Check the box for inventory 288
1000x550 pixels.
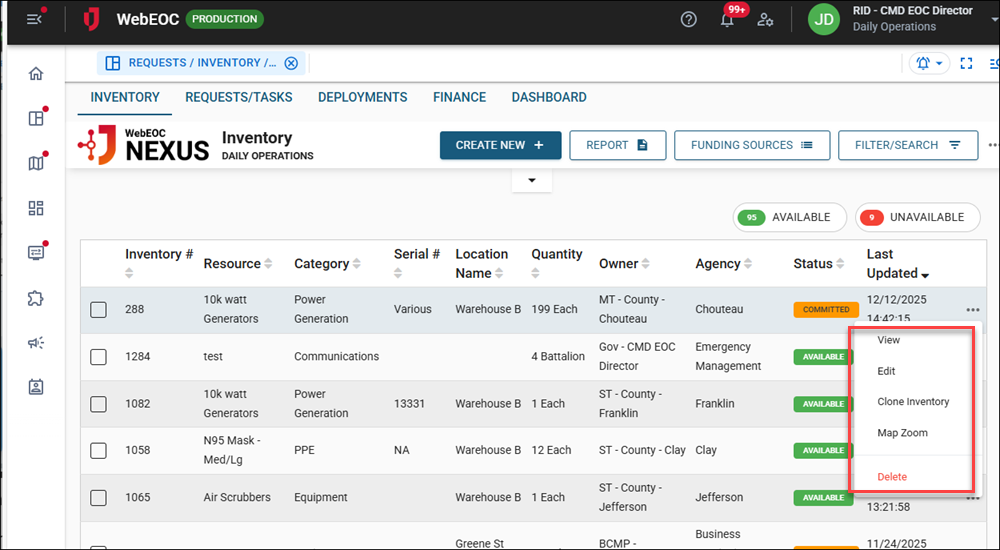click(x=98, y=310)
